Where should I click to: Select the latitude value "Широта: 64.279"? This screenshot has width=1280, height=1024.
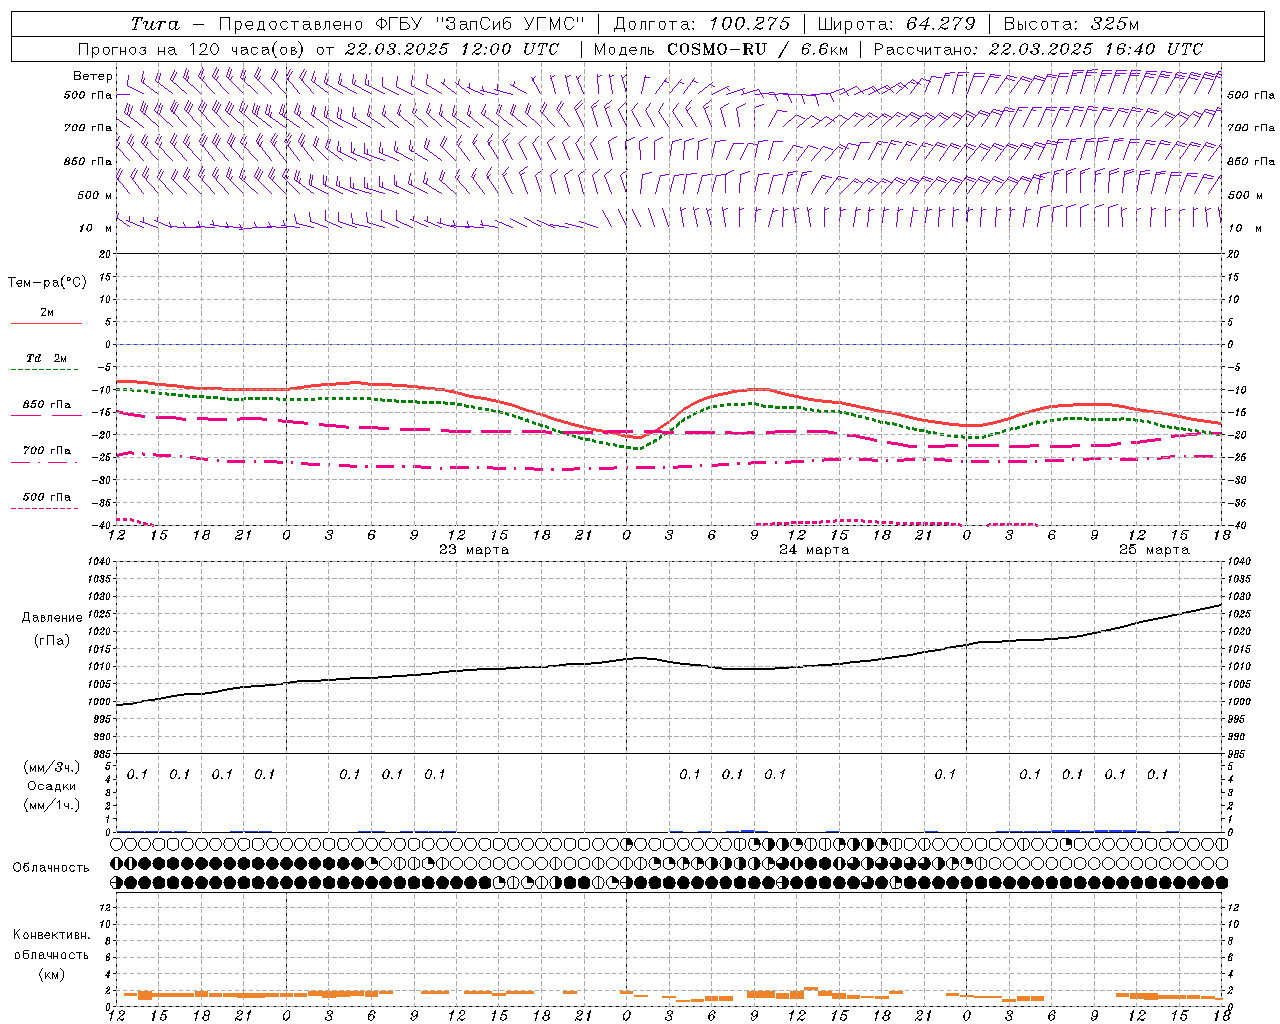pos(896,24)
